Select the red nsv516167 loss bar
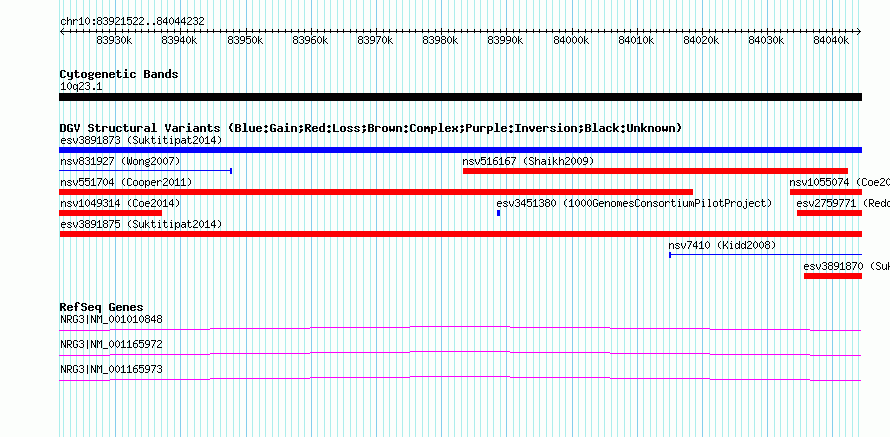The image size is (890, 437). 655,171
